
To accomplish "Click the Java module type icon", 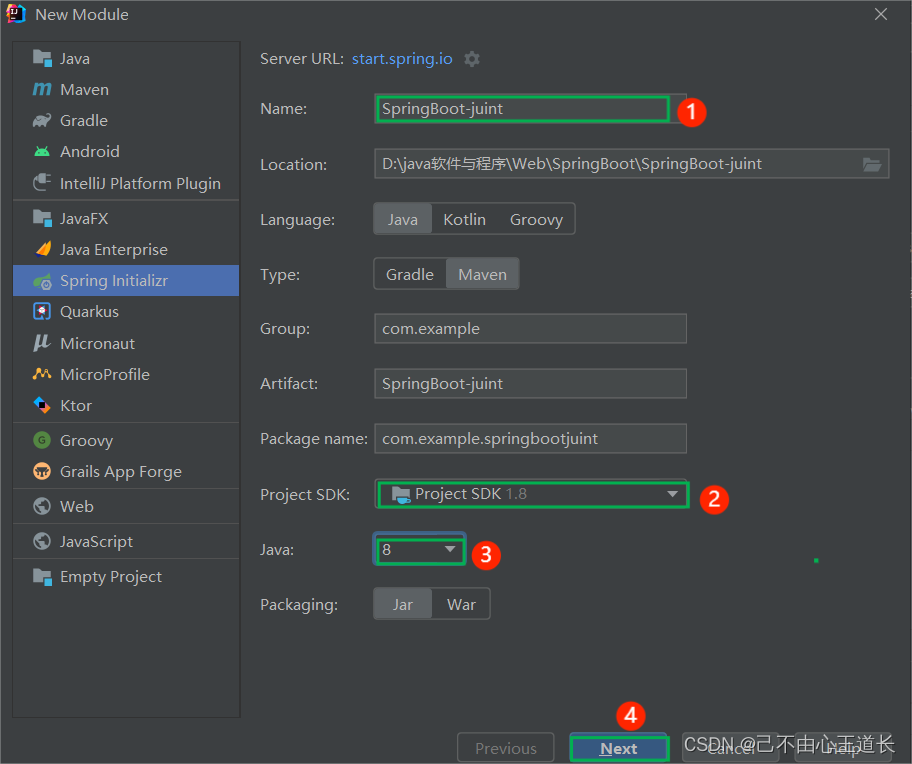I will 42,58.
